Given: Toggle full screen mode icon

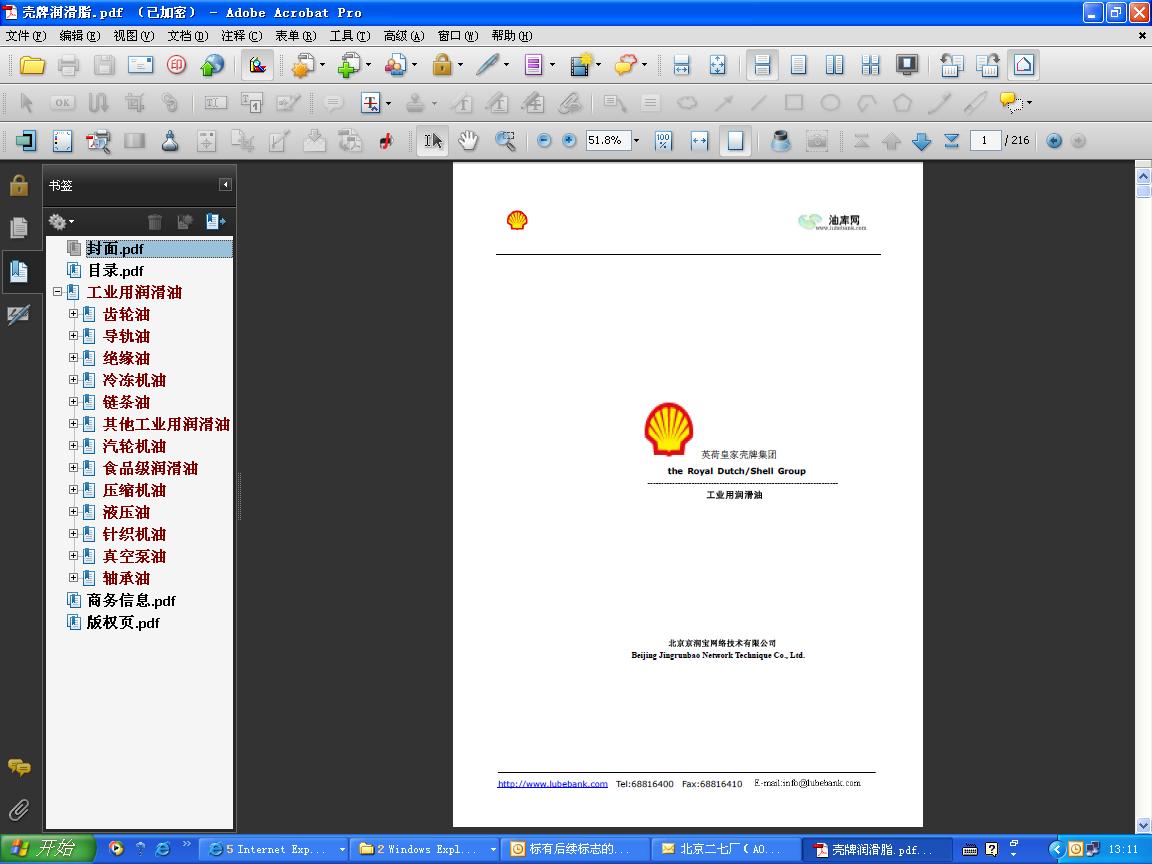Looking at the screenshot, I should pos(907,65).
